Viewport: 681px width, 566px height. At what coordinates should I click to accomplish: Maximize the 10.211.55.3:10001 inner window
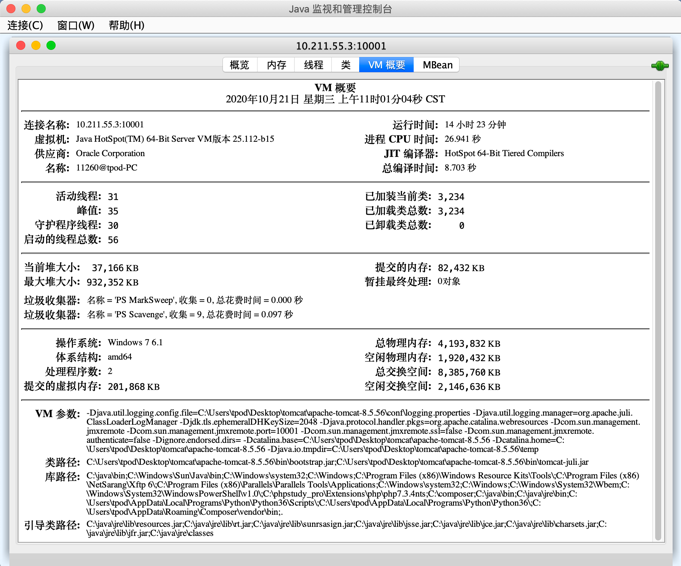pos(51,45)
